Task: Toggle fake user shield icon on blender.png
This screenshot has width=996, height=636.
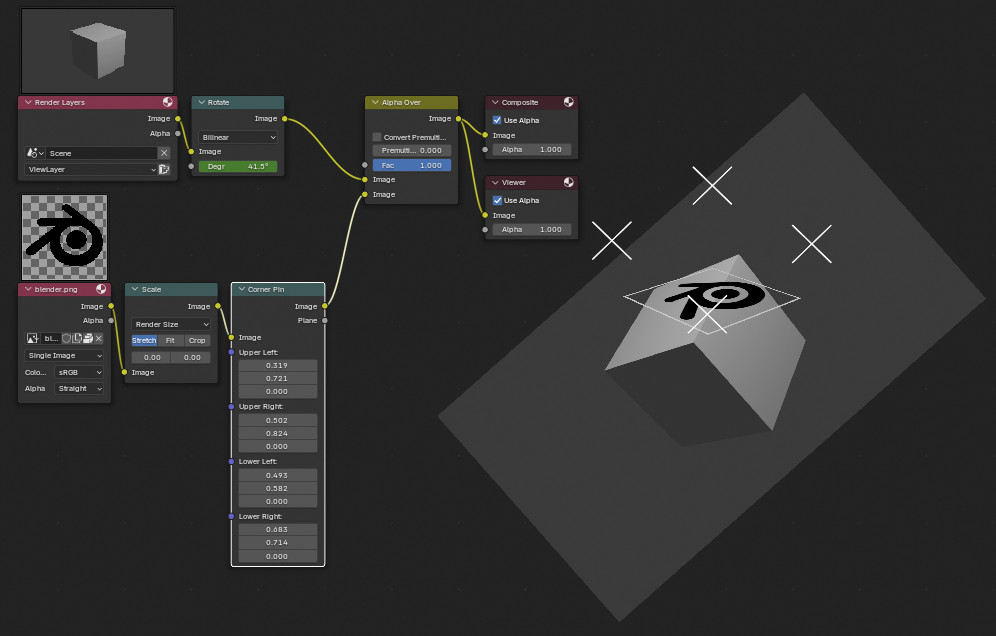Action: pos(66,339)
